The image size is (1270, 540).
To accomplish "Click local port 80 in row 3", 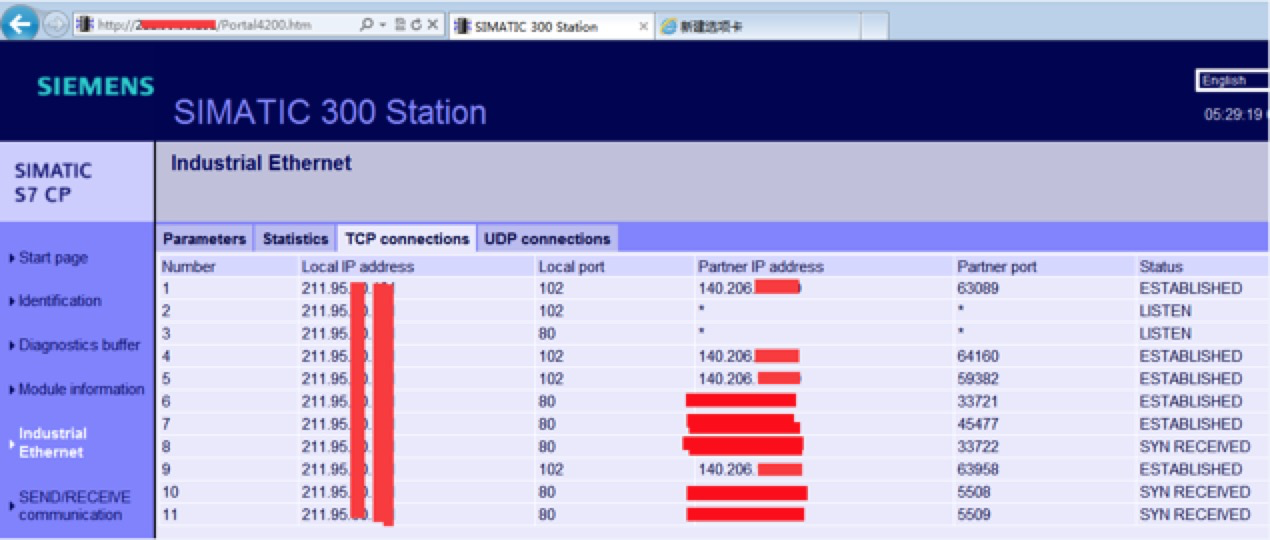I will click(547, 334).
